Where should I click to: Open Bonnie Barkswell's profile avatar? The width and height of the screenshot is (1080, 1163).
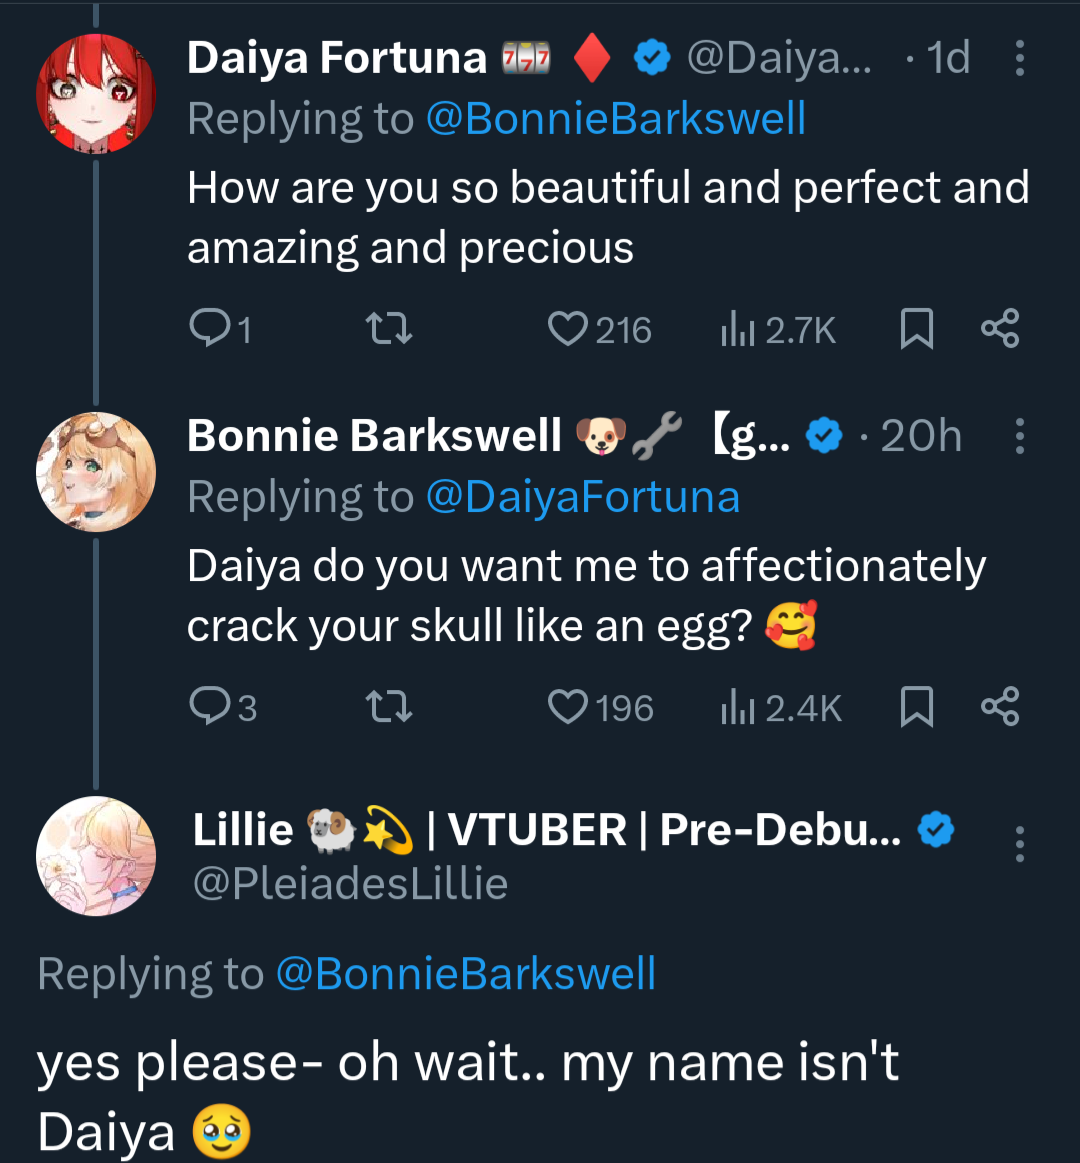tap(95, 471)
